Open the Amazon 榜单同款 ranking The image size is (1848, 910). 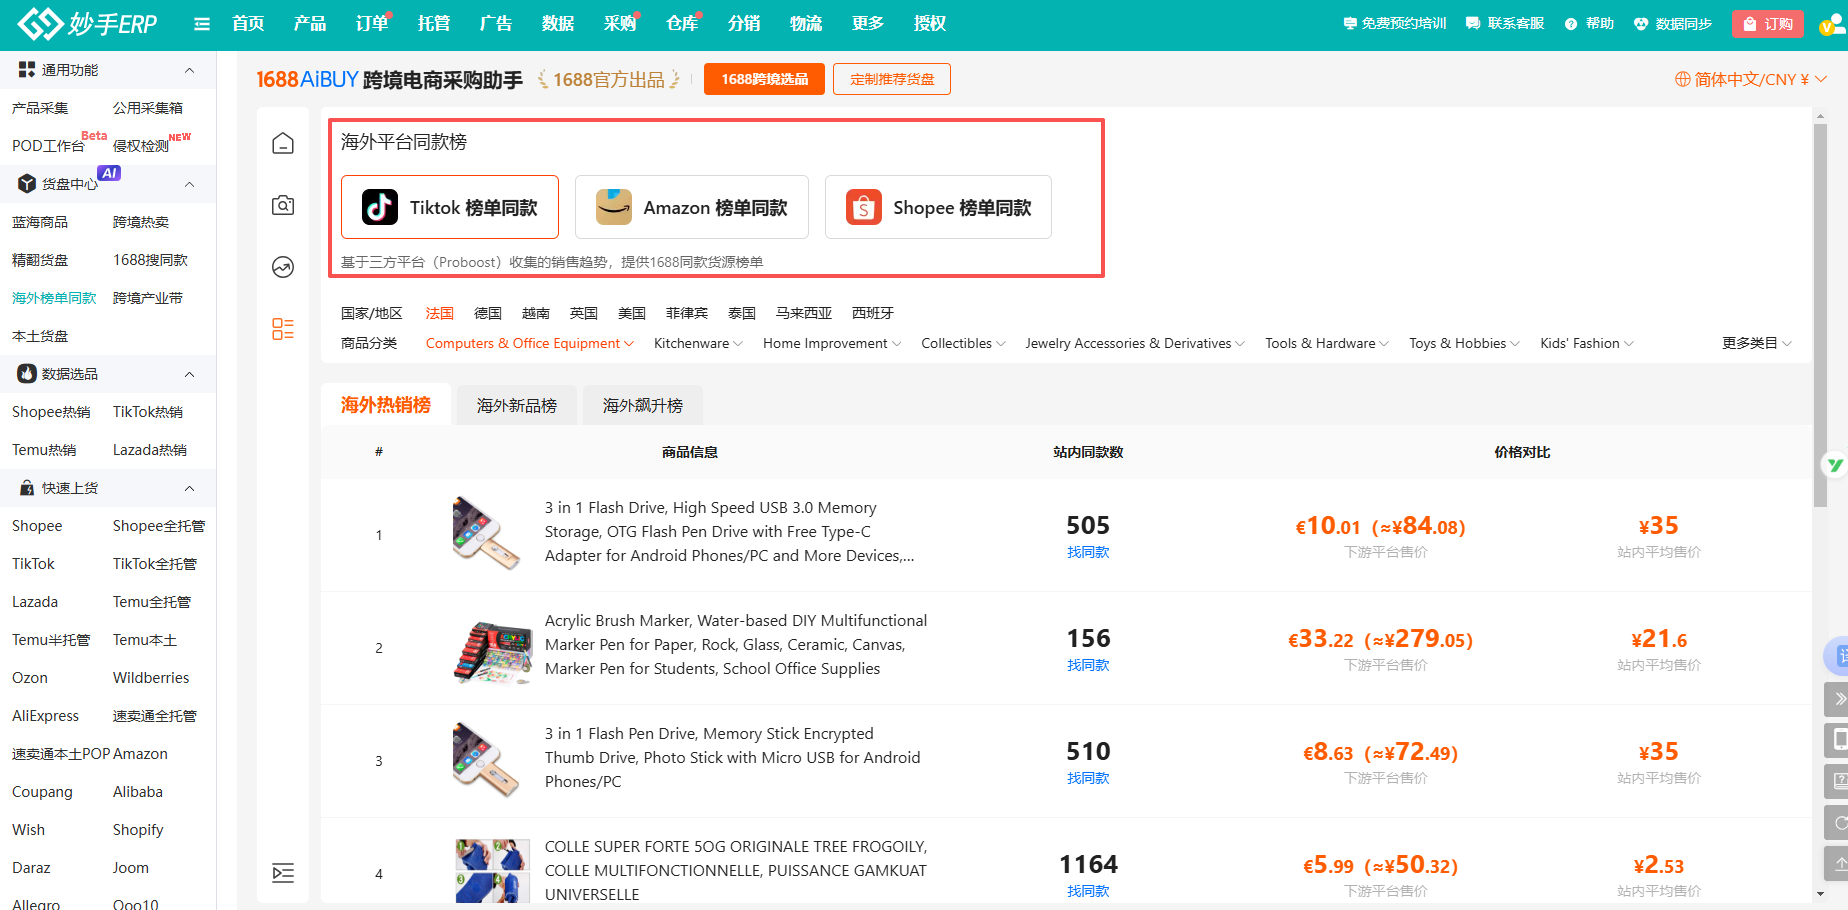point(692,207)
